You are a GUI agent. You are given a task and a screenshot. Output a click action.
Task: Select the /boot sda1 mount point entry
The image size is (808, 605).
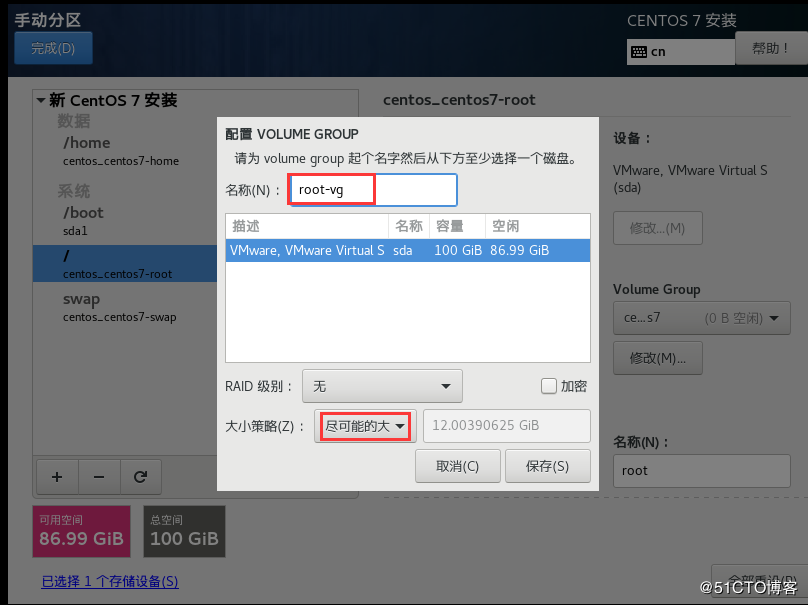[x=125, y=221]
